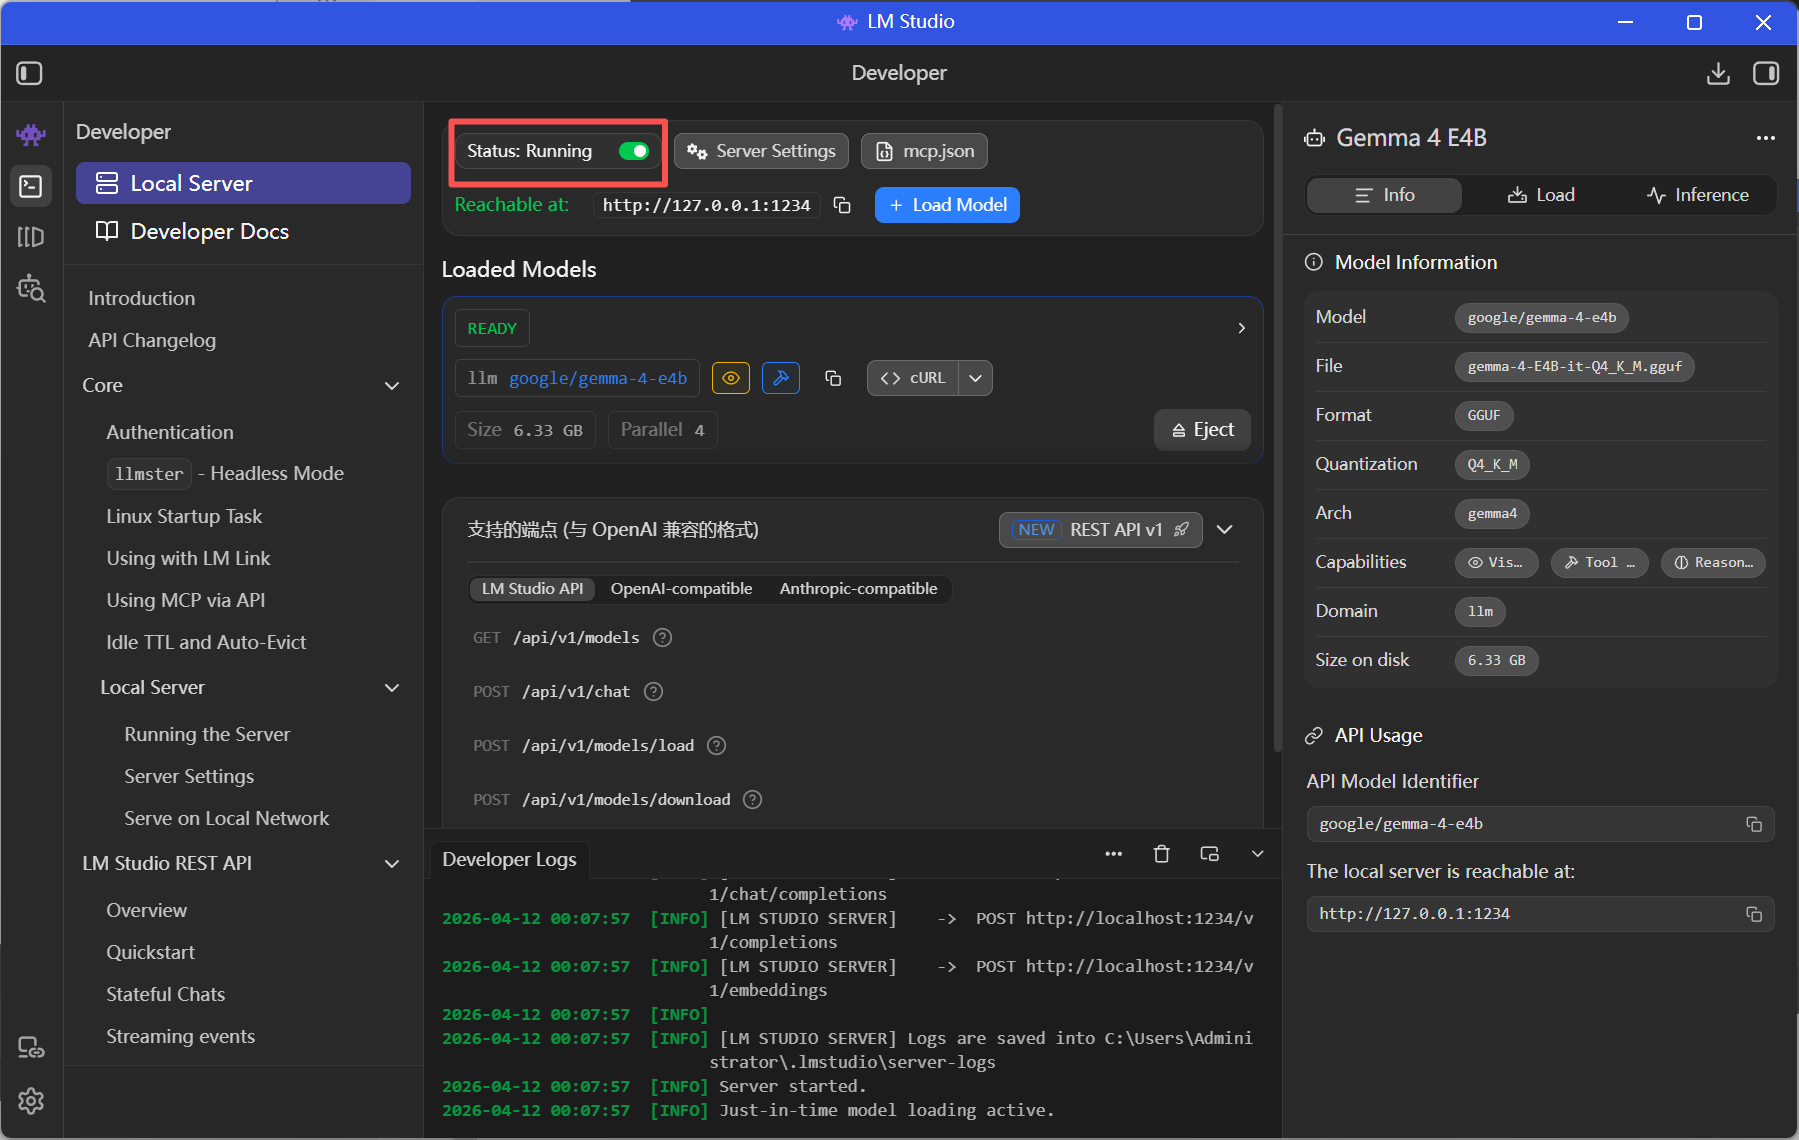Open the NEW REST API v1 badge
The height and width of the screenshot is (1140, 1799).
pyautogui.click(x=1100, y=530)
